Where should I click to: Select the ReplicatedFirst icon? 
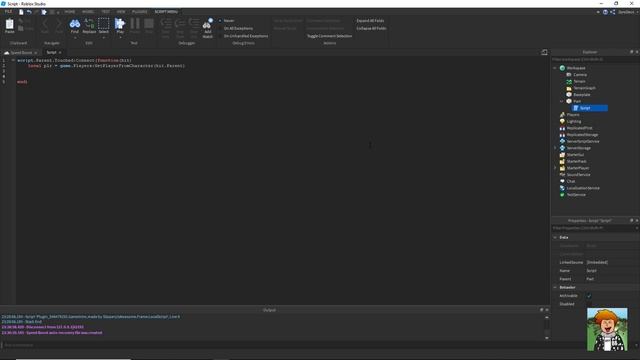[562, 128]
